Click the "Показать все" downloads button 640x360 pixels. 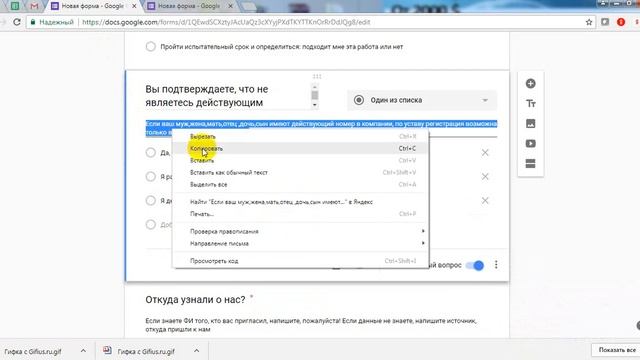tap(616, 350)
